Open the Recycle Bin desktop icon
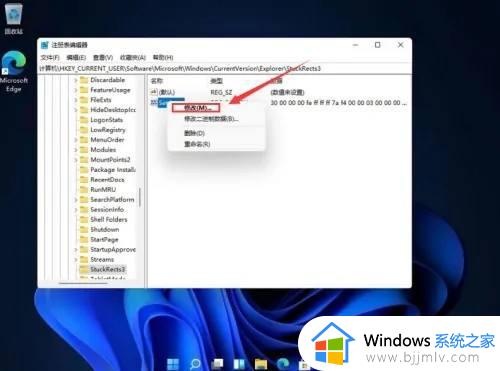 (13, 18)
